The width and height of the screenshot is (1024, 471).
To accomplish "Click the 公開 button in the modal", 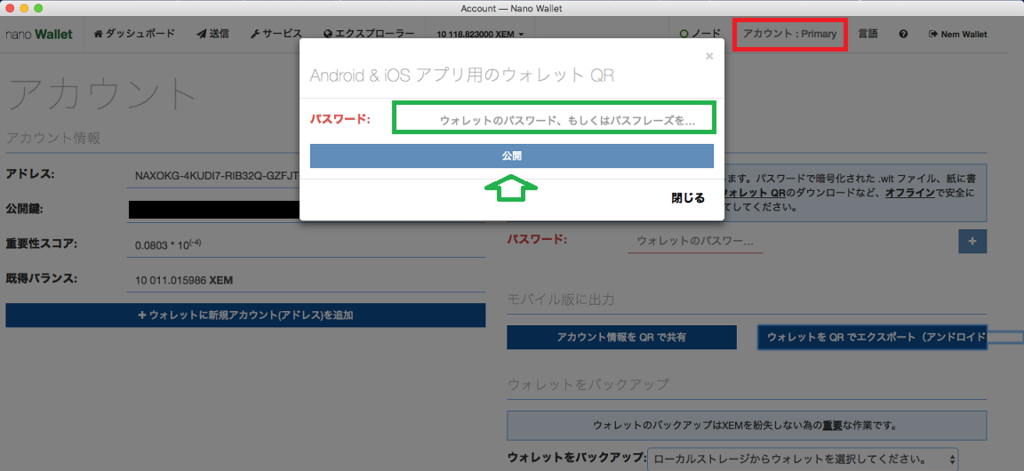I will [511, 156].
